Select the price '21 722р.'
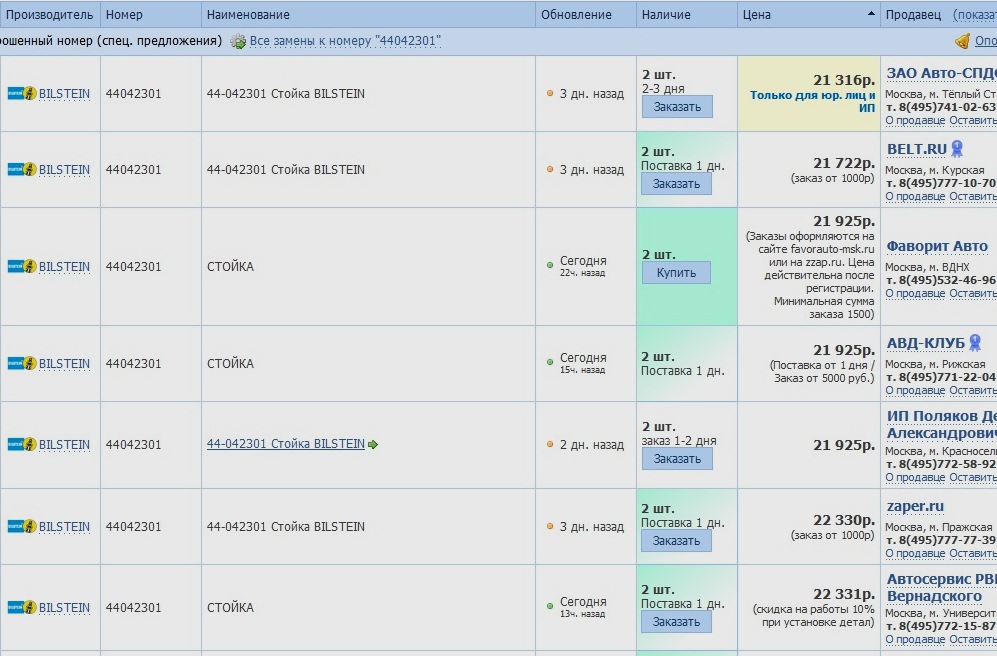997x656 pixels. 844,163
